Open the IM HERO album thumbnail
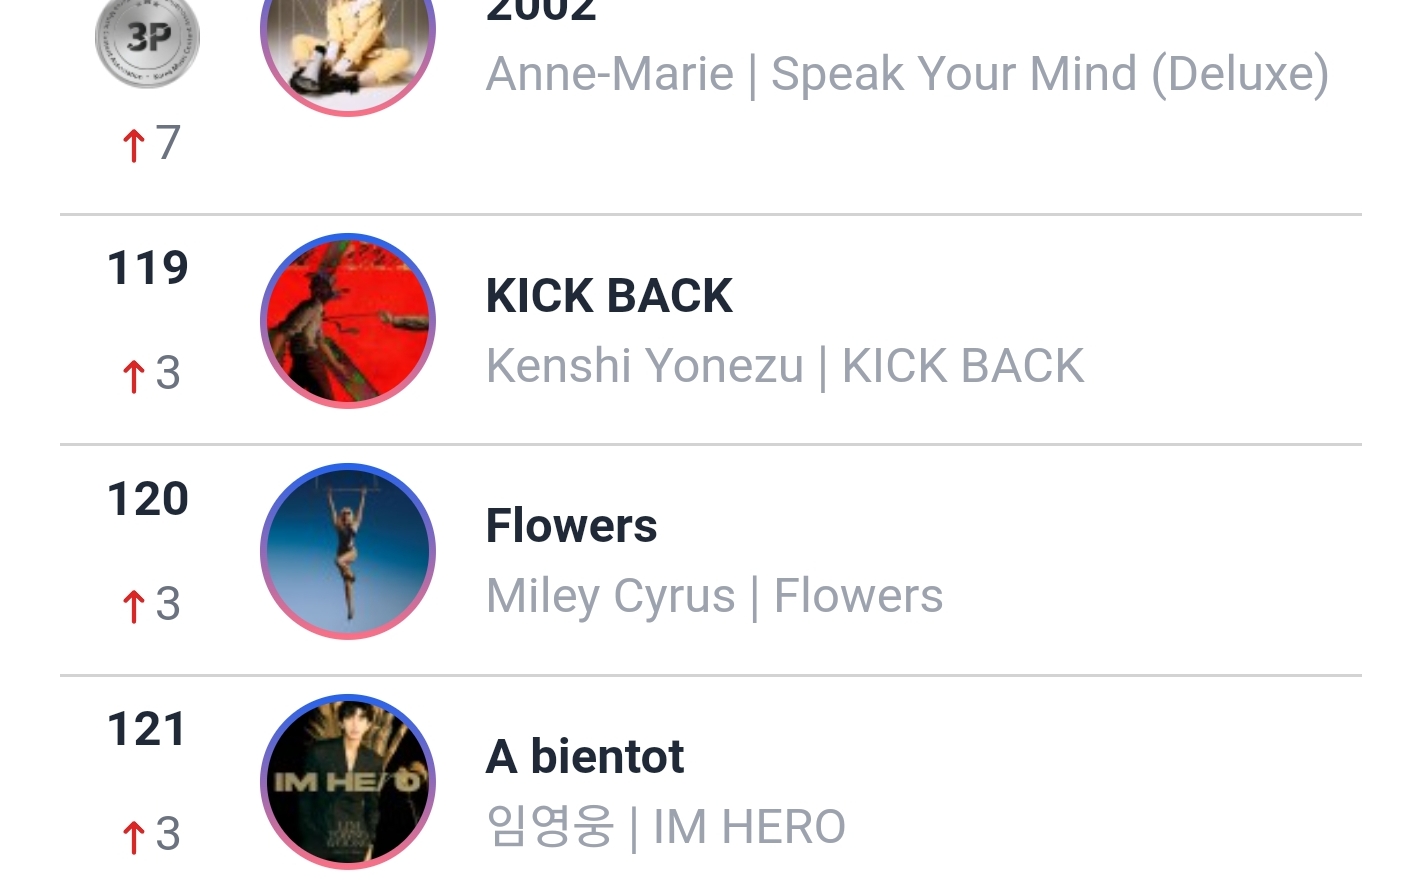The width and height of the screenshot is (1428, 896). 348,782
